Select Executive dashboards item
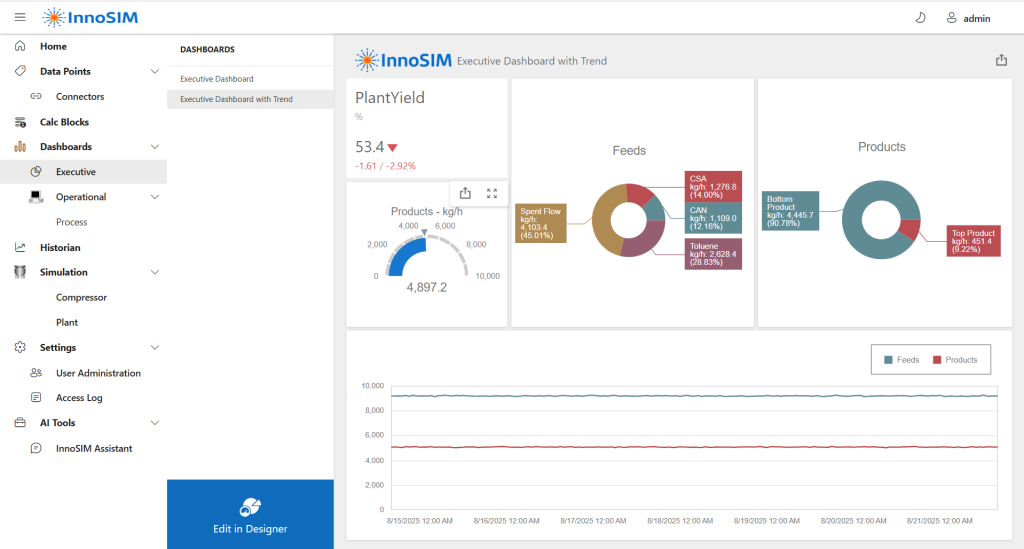1024x549 pixels. tap(84, 172)
